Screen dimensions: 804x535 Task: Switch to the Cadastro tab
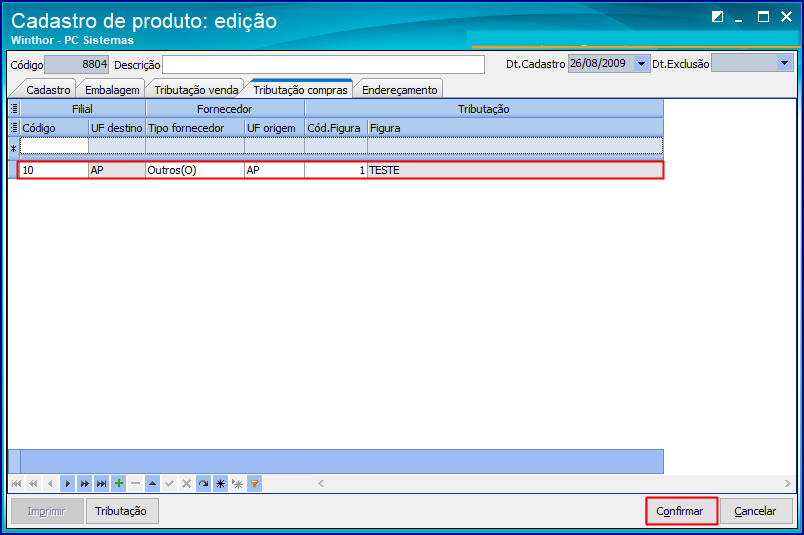click(x=48, y=90)
